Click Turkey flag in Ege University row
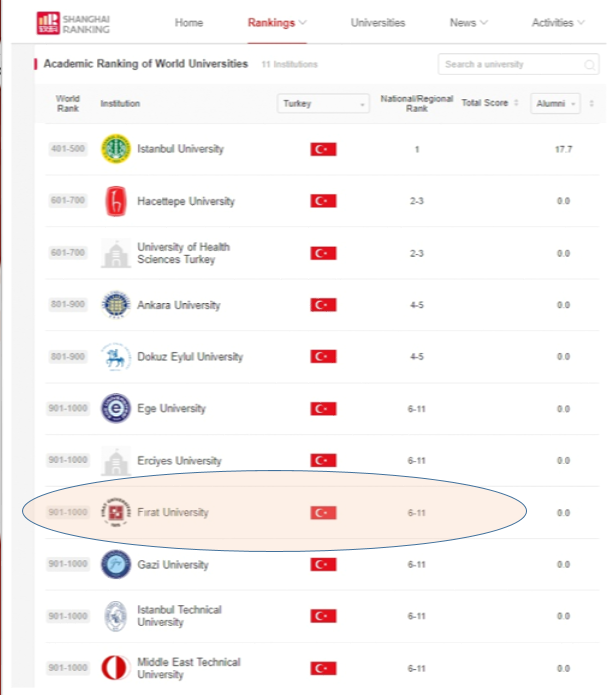 [x=323, y=409]
